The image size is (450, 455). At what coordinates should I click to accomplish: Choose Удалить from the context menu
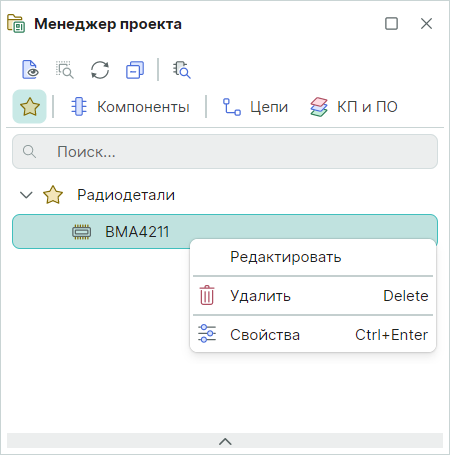[x=313, y=296]
